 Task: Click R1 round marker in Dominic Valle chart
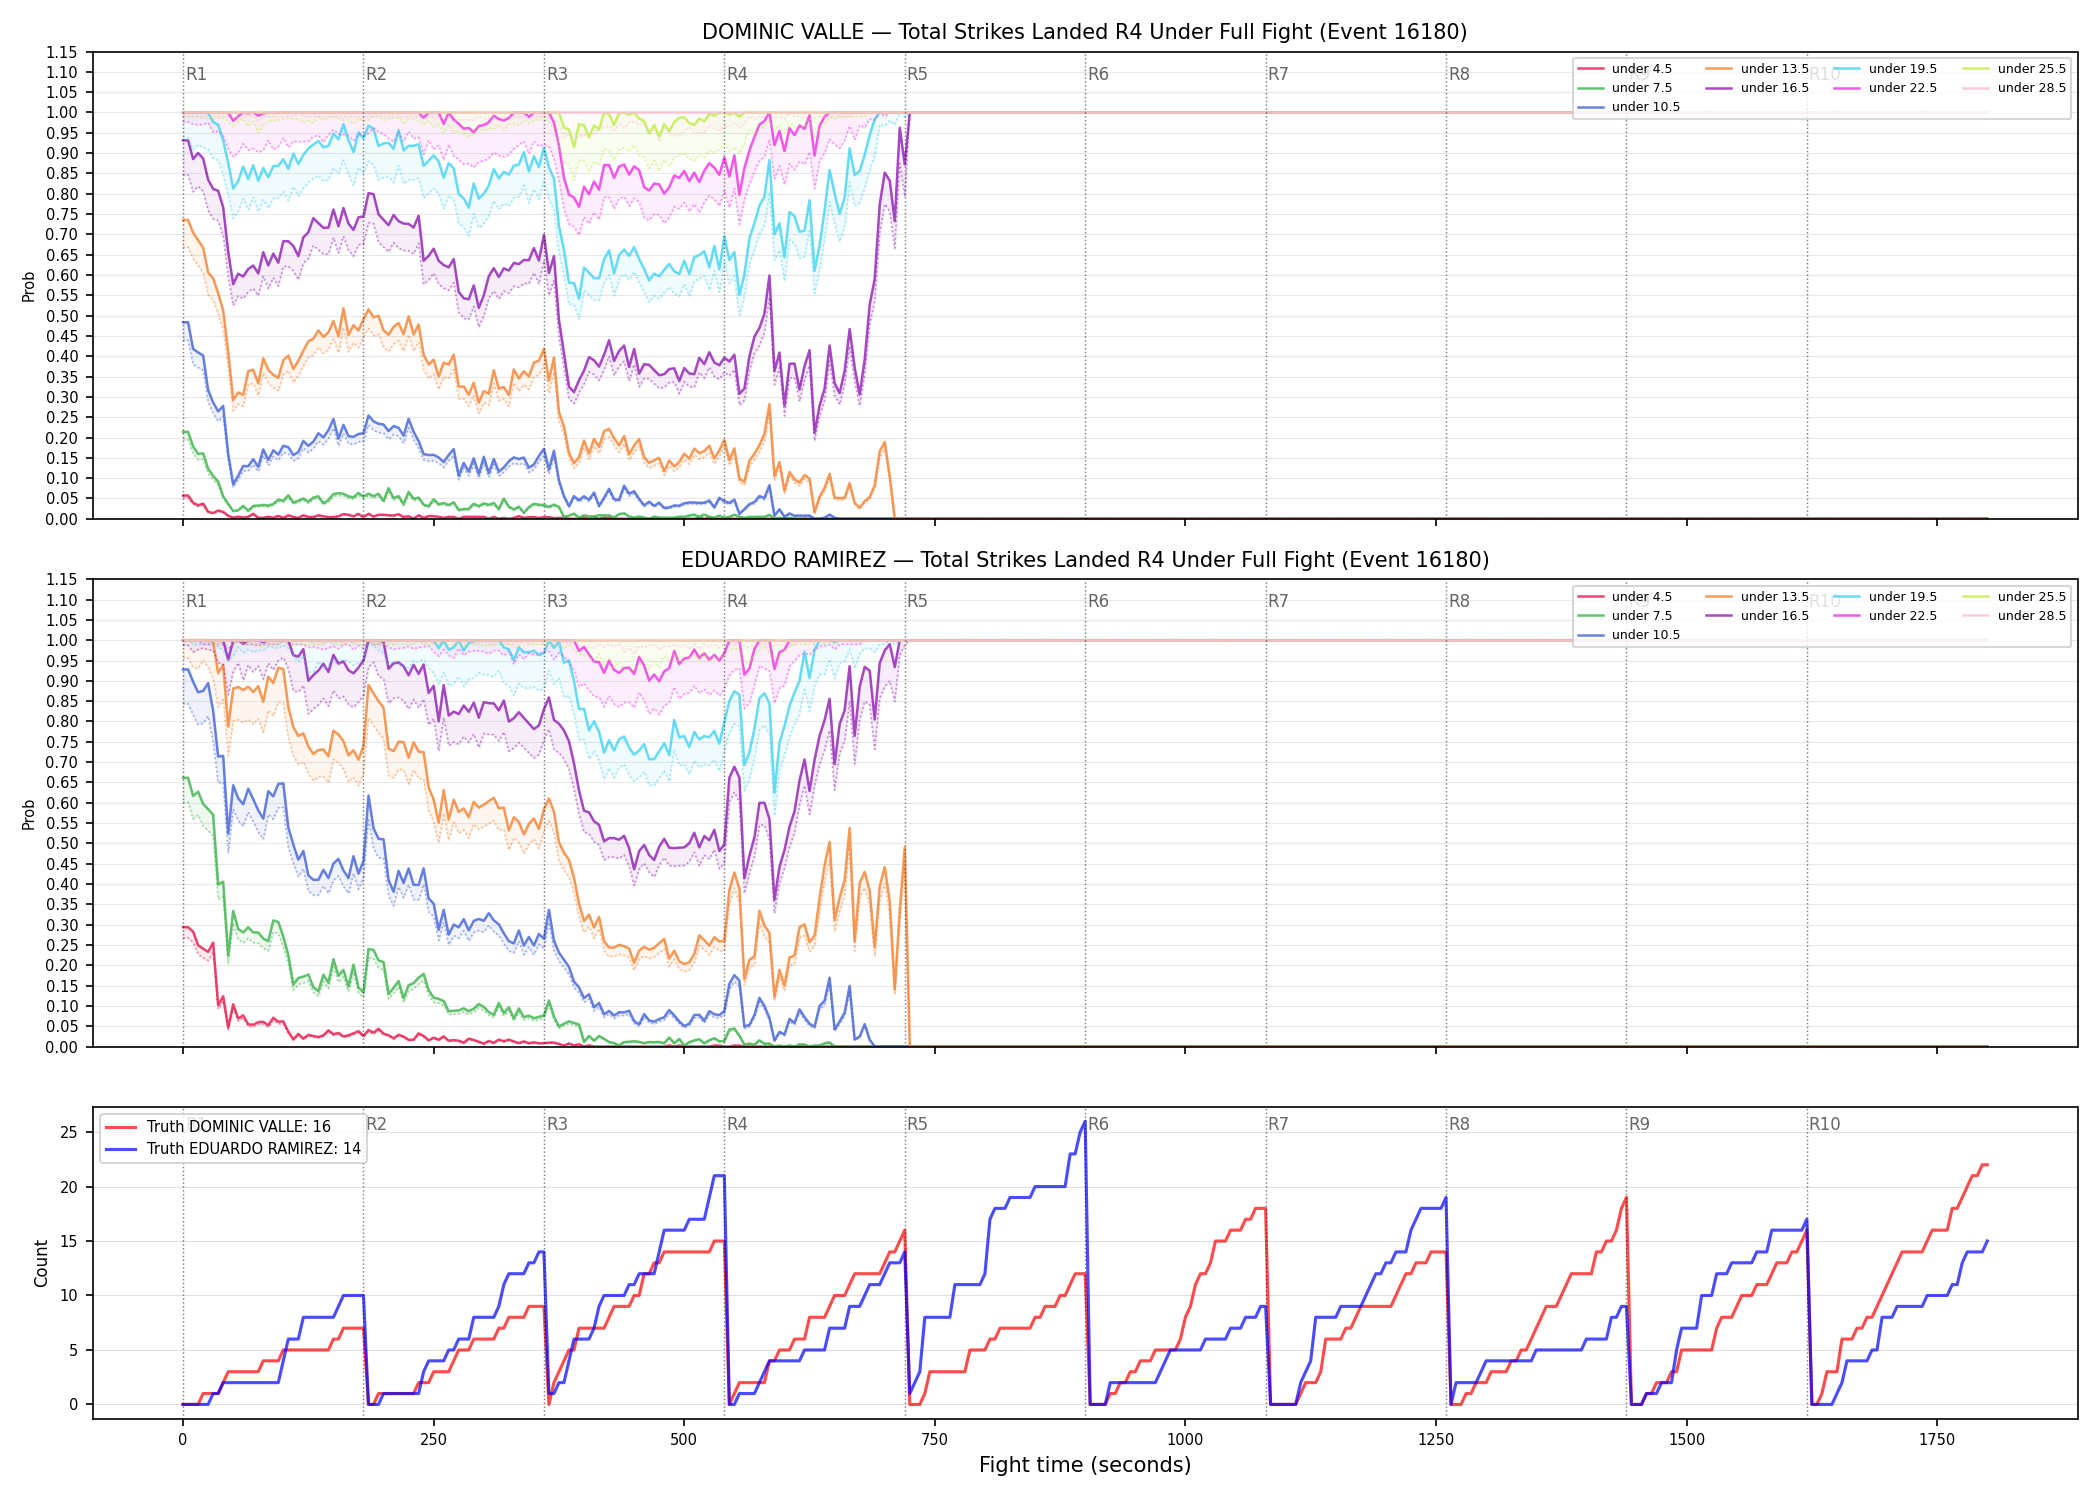tap(196, 74)
